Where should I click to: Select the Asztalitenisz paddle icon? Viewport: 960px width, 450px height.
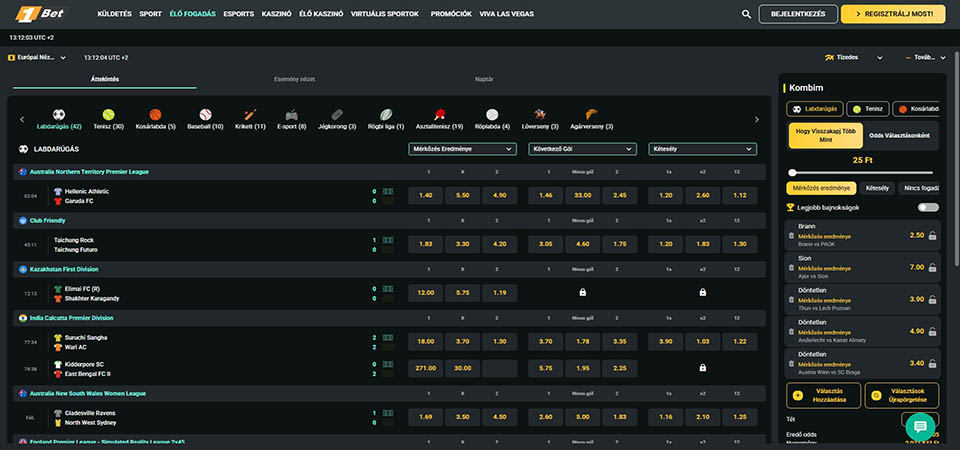point(439,114)
